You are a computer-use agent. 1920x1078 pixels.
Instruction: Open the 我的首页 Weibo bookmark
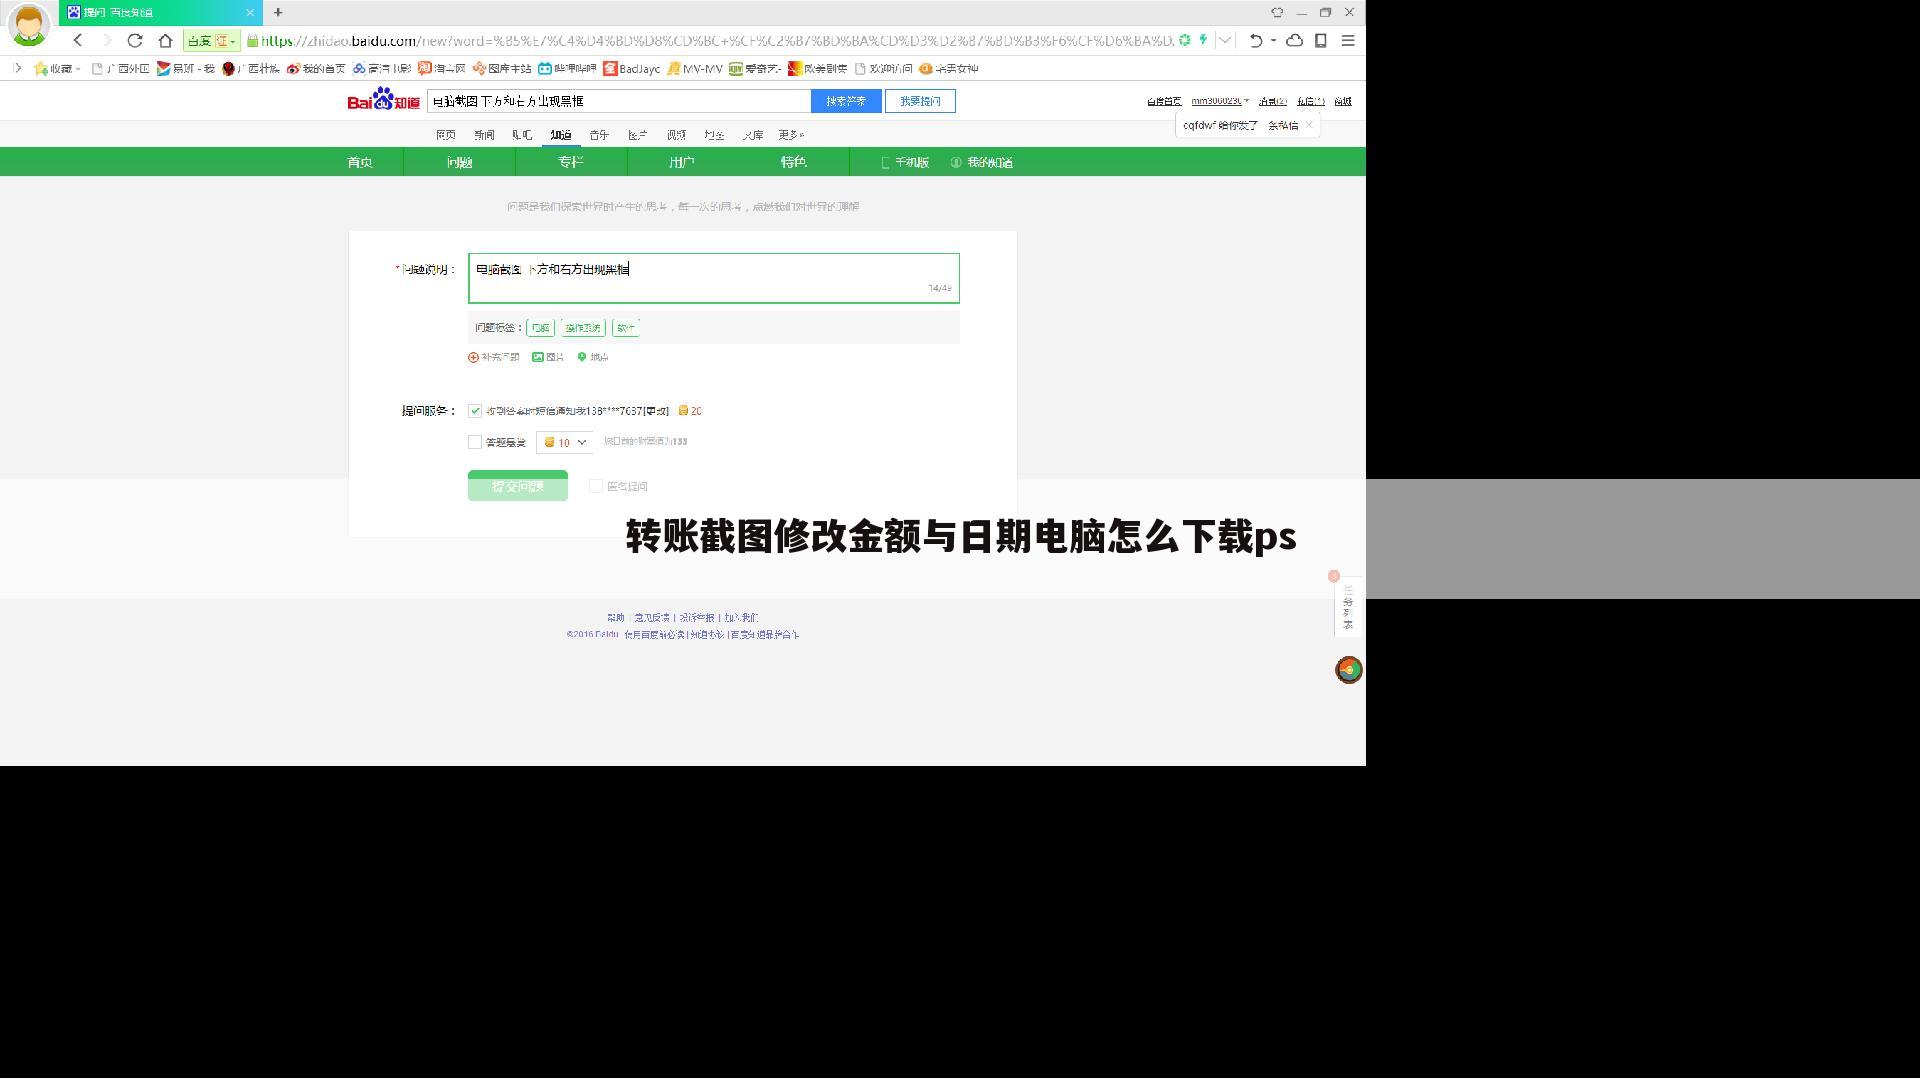point(316,69)
